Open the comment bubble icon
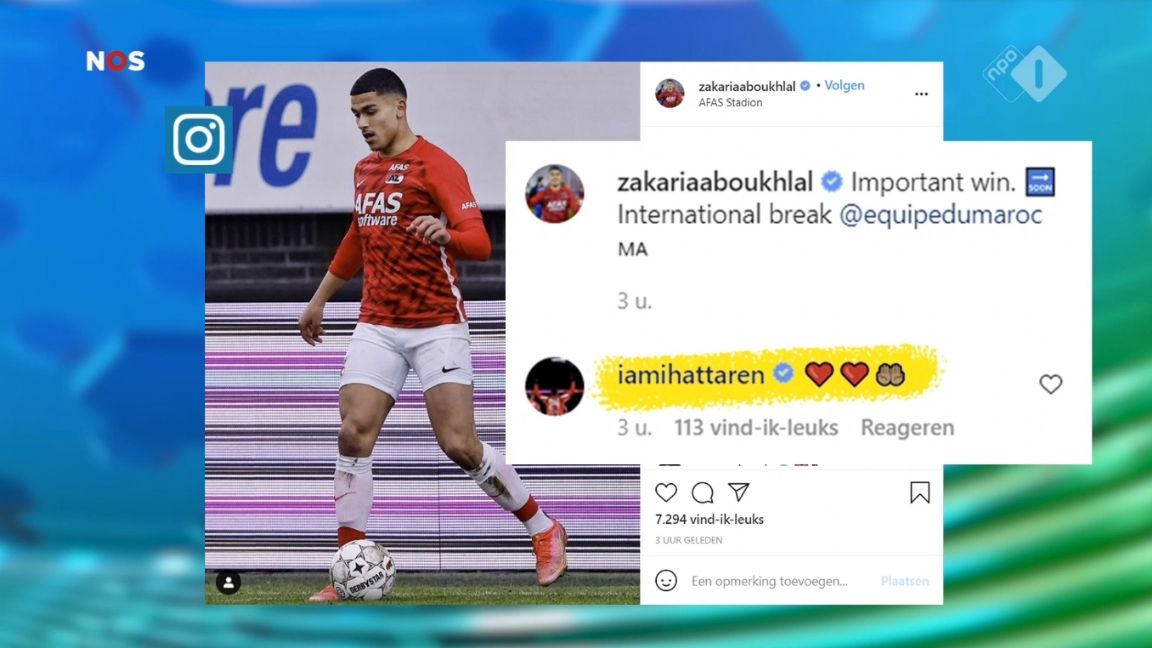 tap(702, 492)
